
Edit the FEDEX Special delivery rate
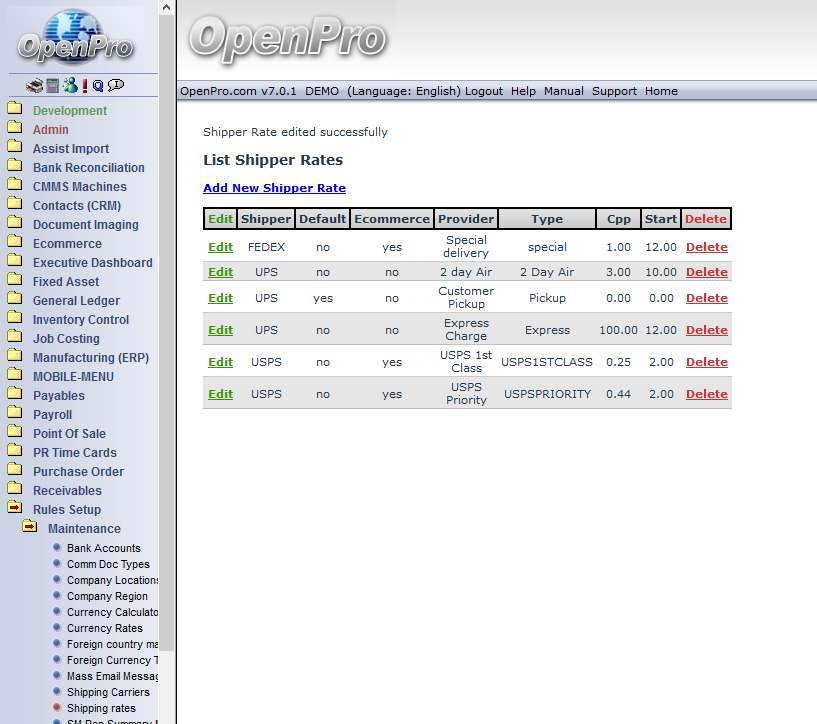pyautogui.click(x=220, y=247)
